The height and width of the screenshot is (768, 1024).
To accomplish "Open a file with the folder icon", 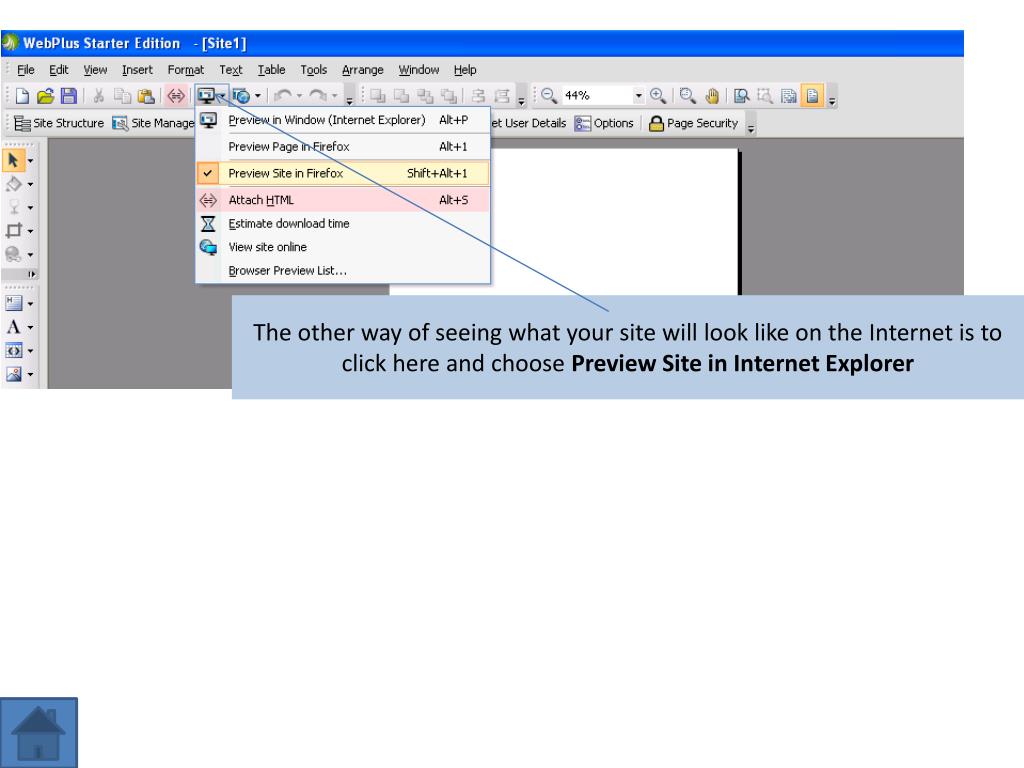I will point(45,96).
